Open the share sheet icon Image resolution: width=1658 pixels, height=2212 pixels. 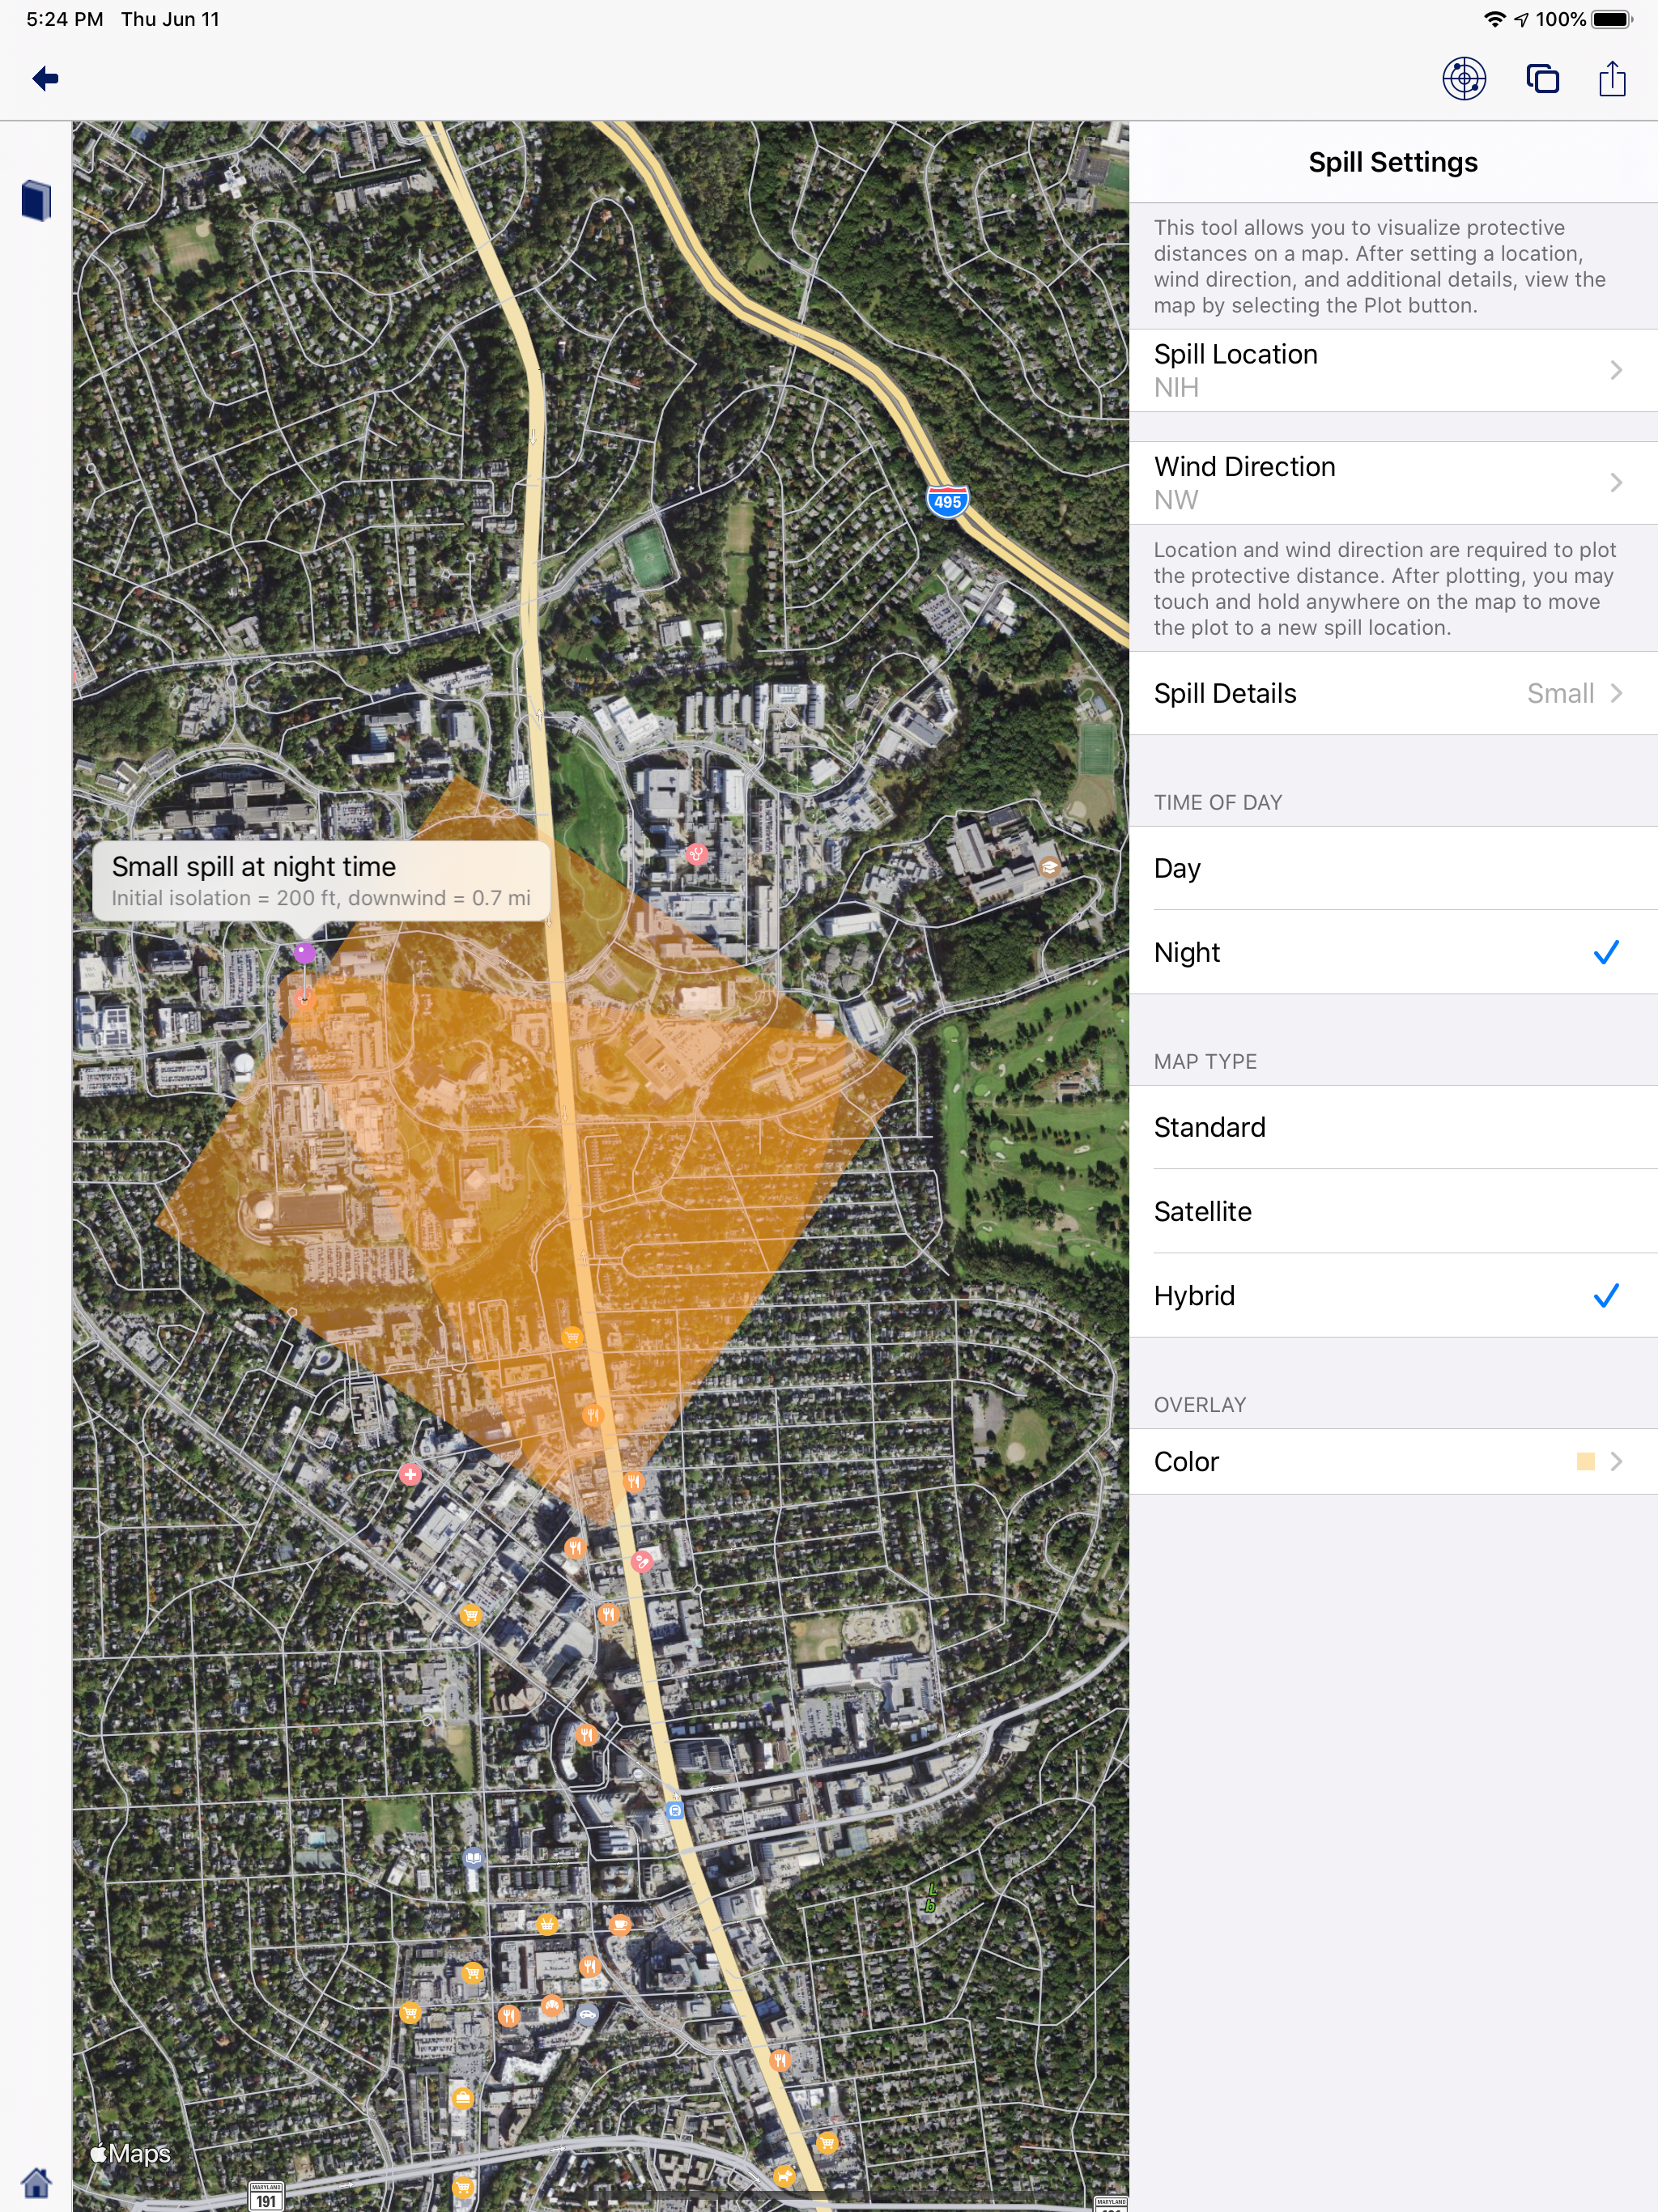1612,78
